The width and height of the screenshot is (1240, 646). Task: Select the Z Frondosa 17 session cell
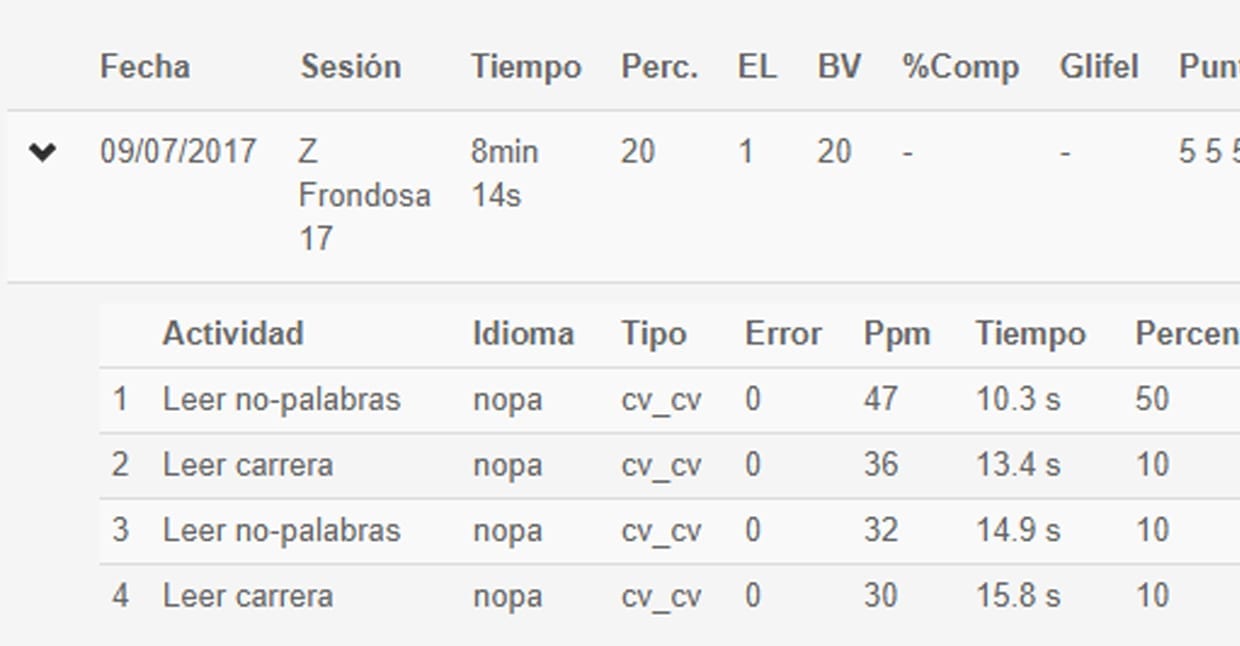364,196
